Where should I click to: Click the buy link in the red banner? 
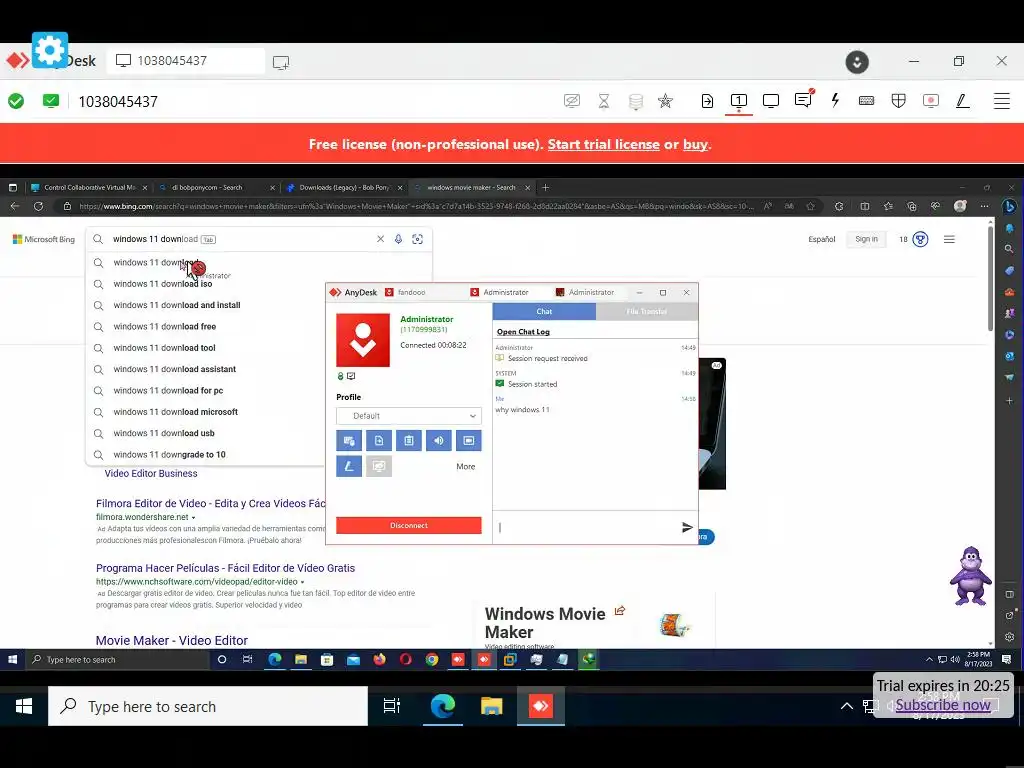(695, 144)
